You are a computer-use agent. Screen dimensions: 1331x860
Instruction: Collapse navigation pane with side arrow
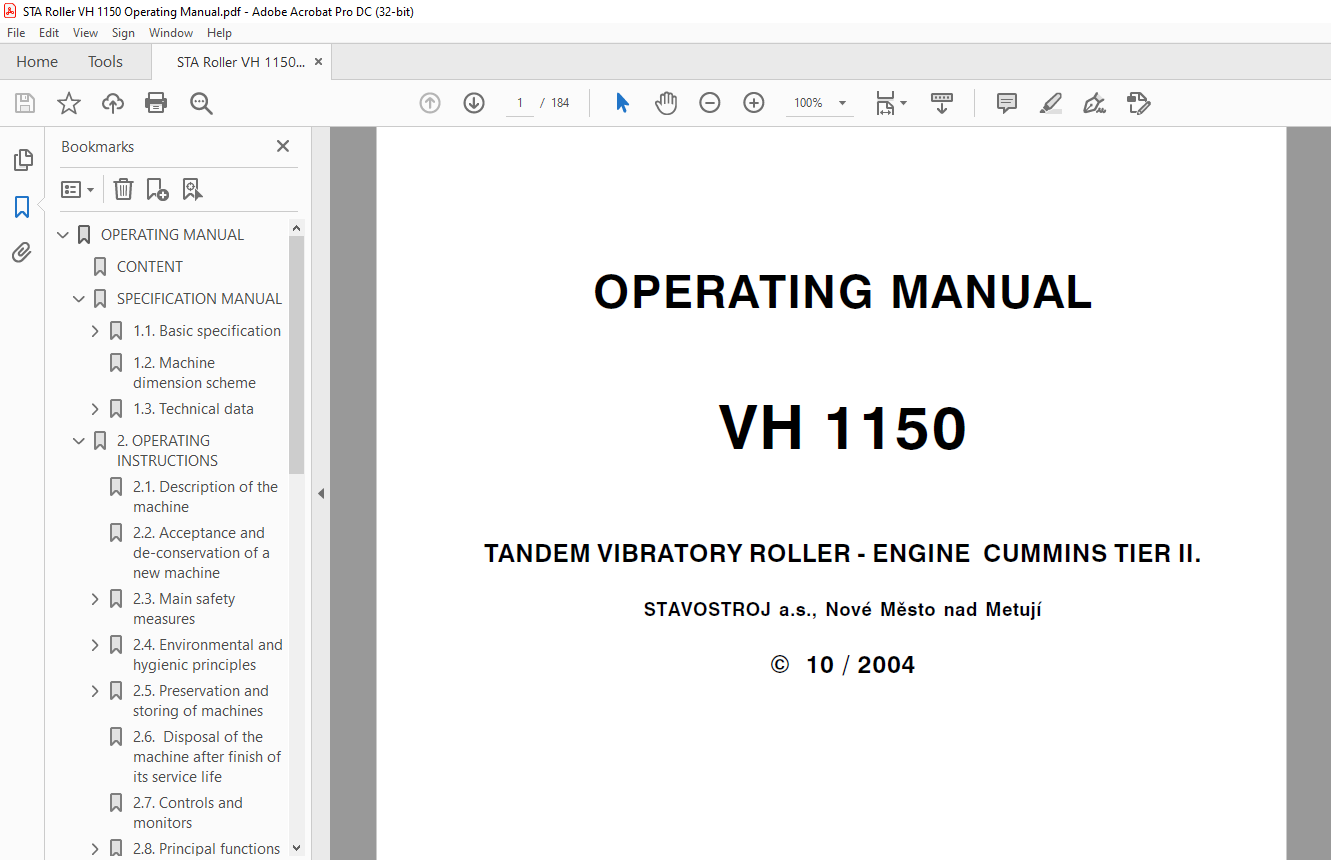pos(321,493)
